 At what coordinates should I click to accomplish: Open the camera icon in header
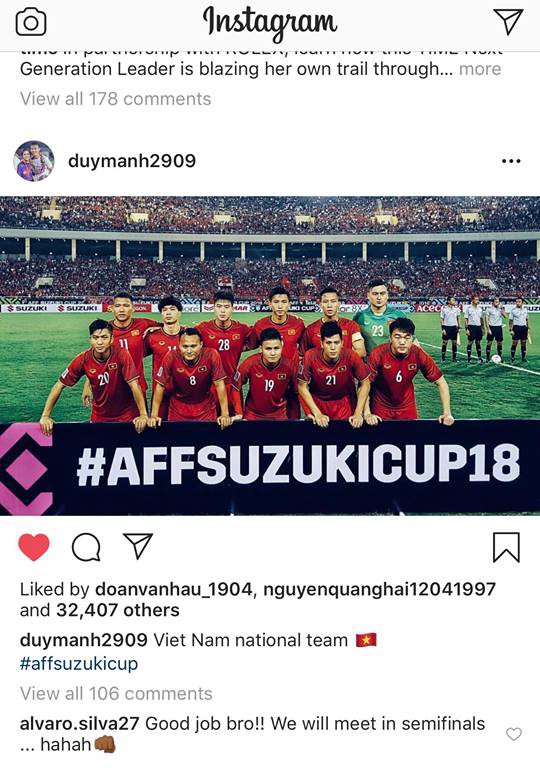pyautogui.click(x=31, y=23)
